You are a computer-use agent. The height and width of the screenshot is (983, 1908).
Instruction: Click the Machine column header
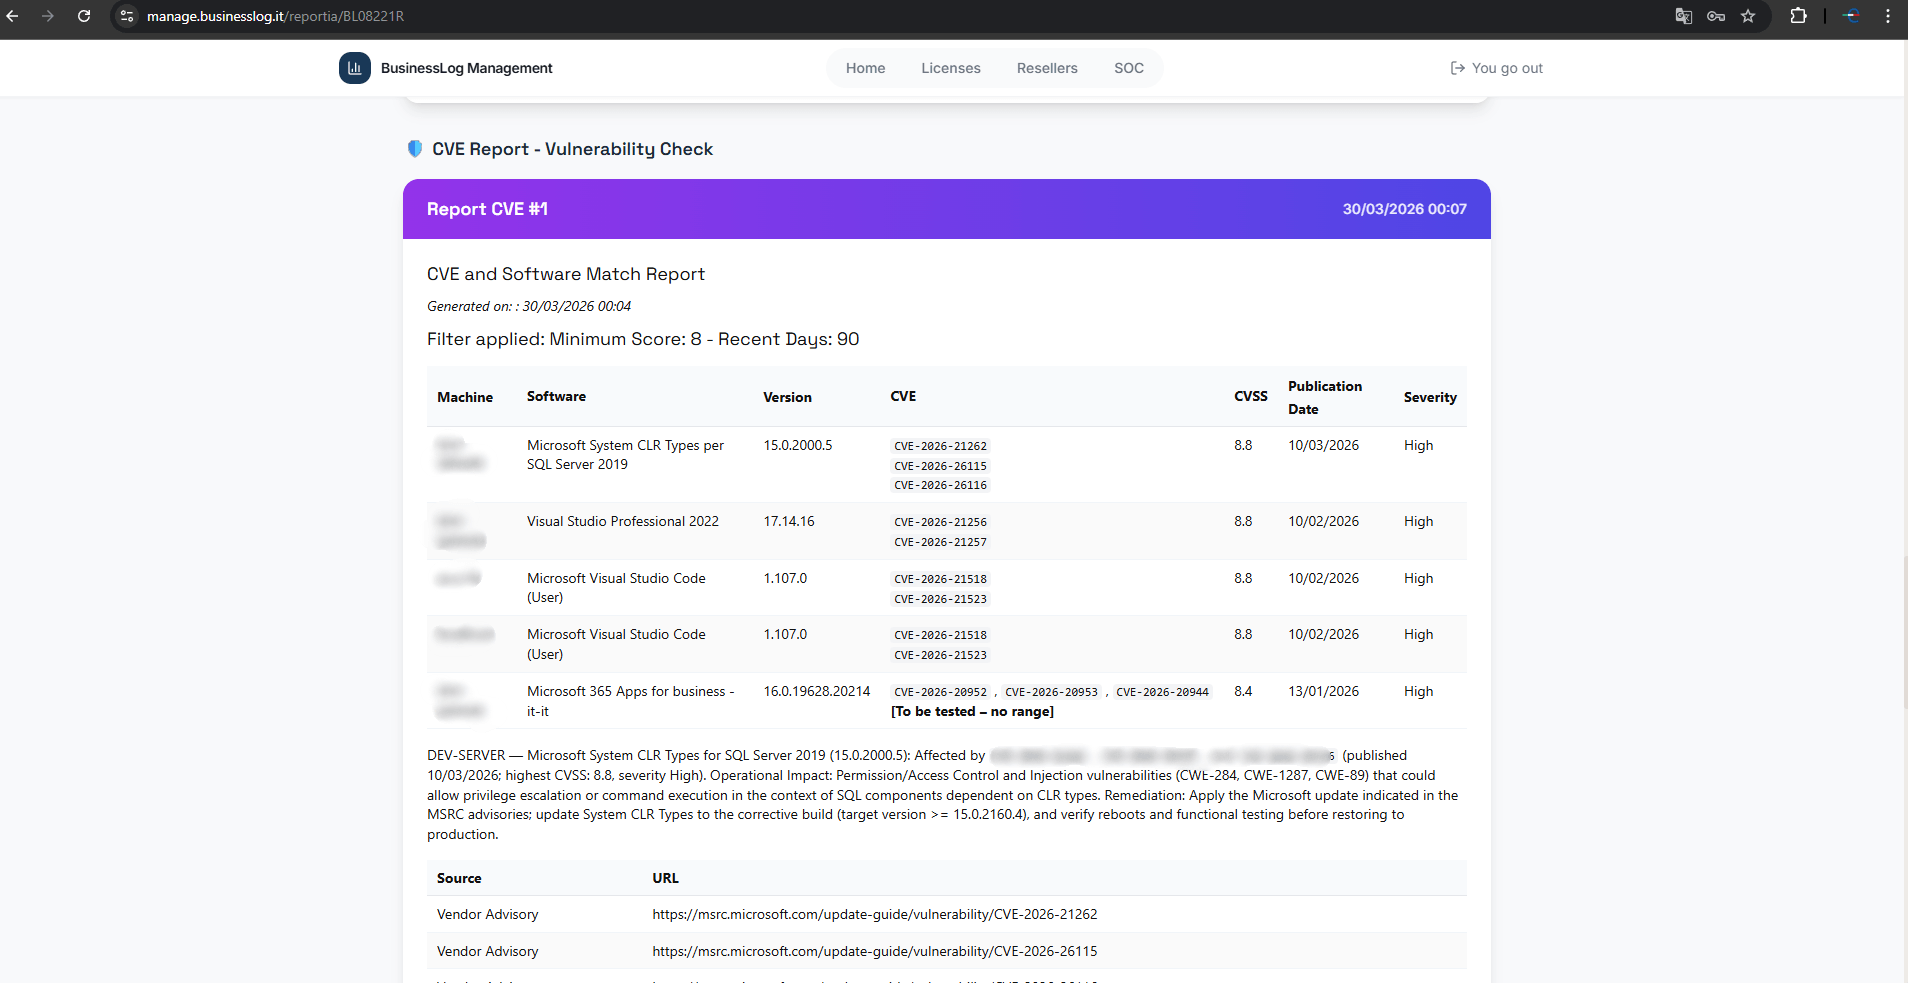pos(465,397)
